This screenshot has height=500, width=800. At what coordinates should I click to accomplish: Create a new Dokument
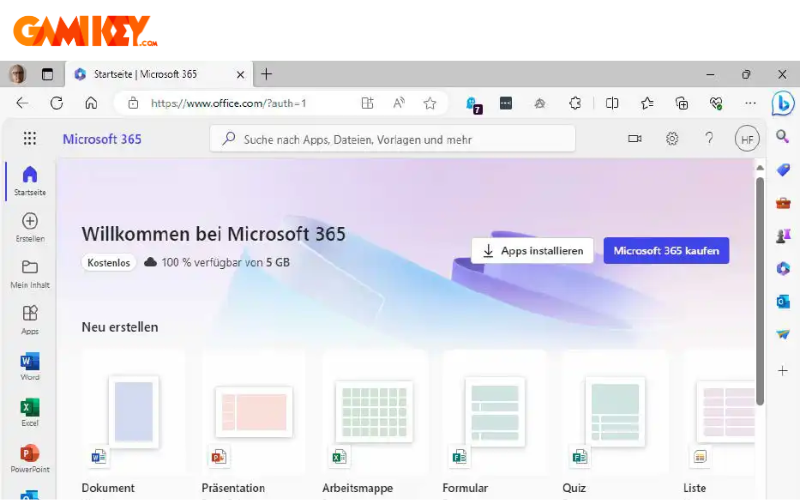pos(133,421)
